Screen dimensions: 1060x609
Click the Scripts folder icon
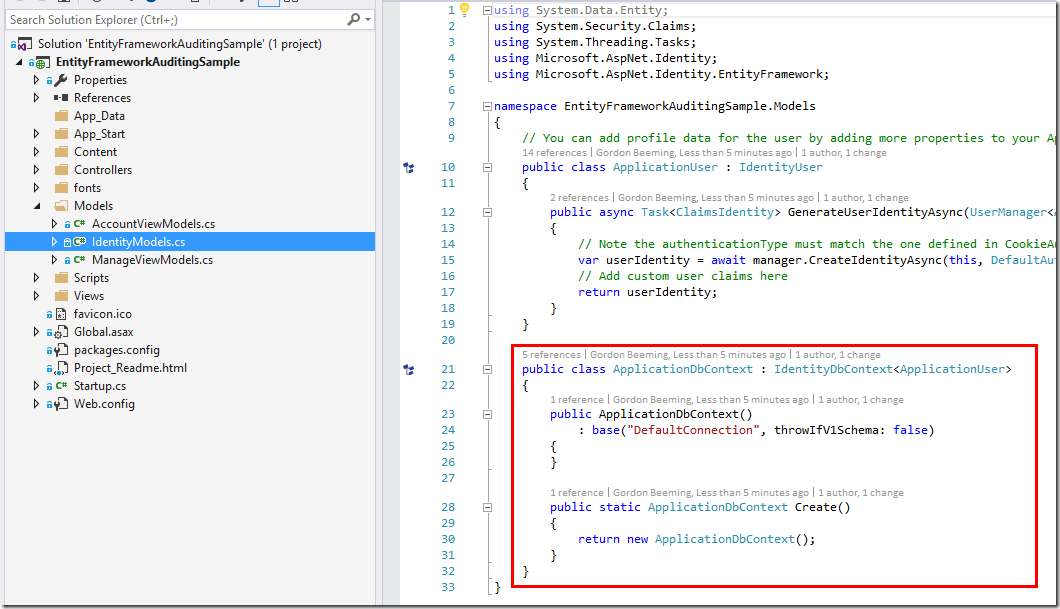61,278
